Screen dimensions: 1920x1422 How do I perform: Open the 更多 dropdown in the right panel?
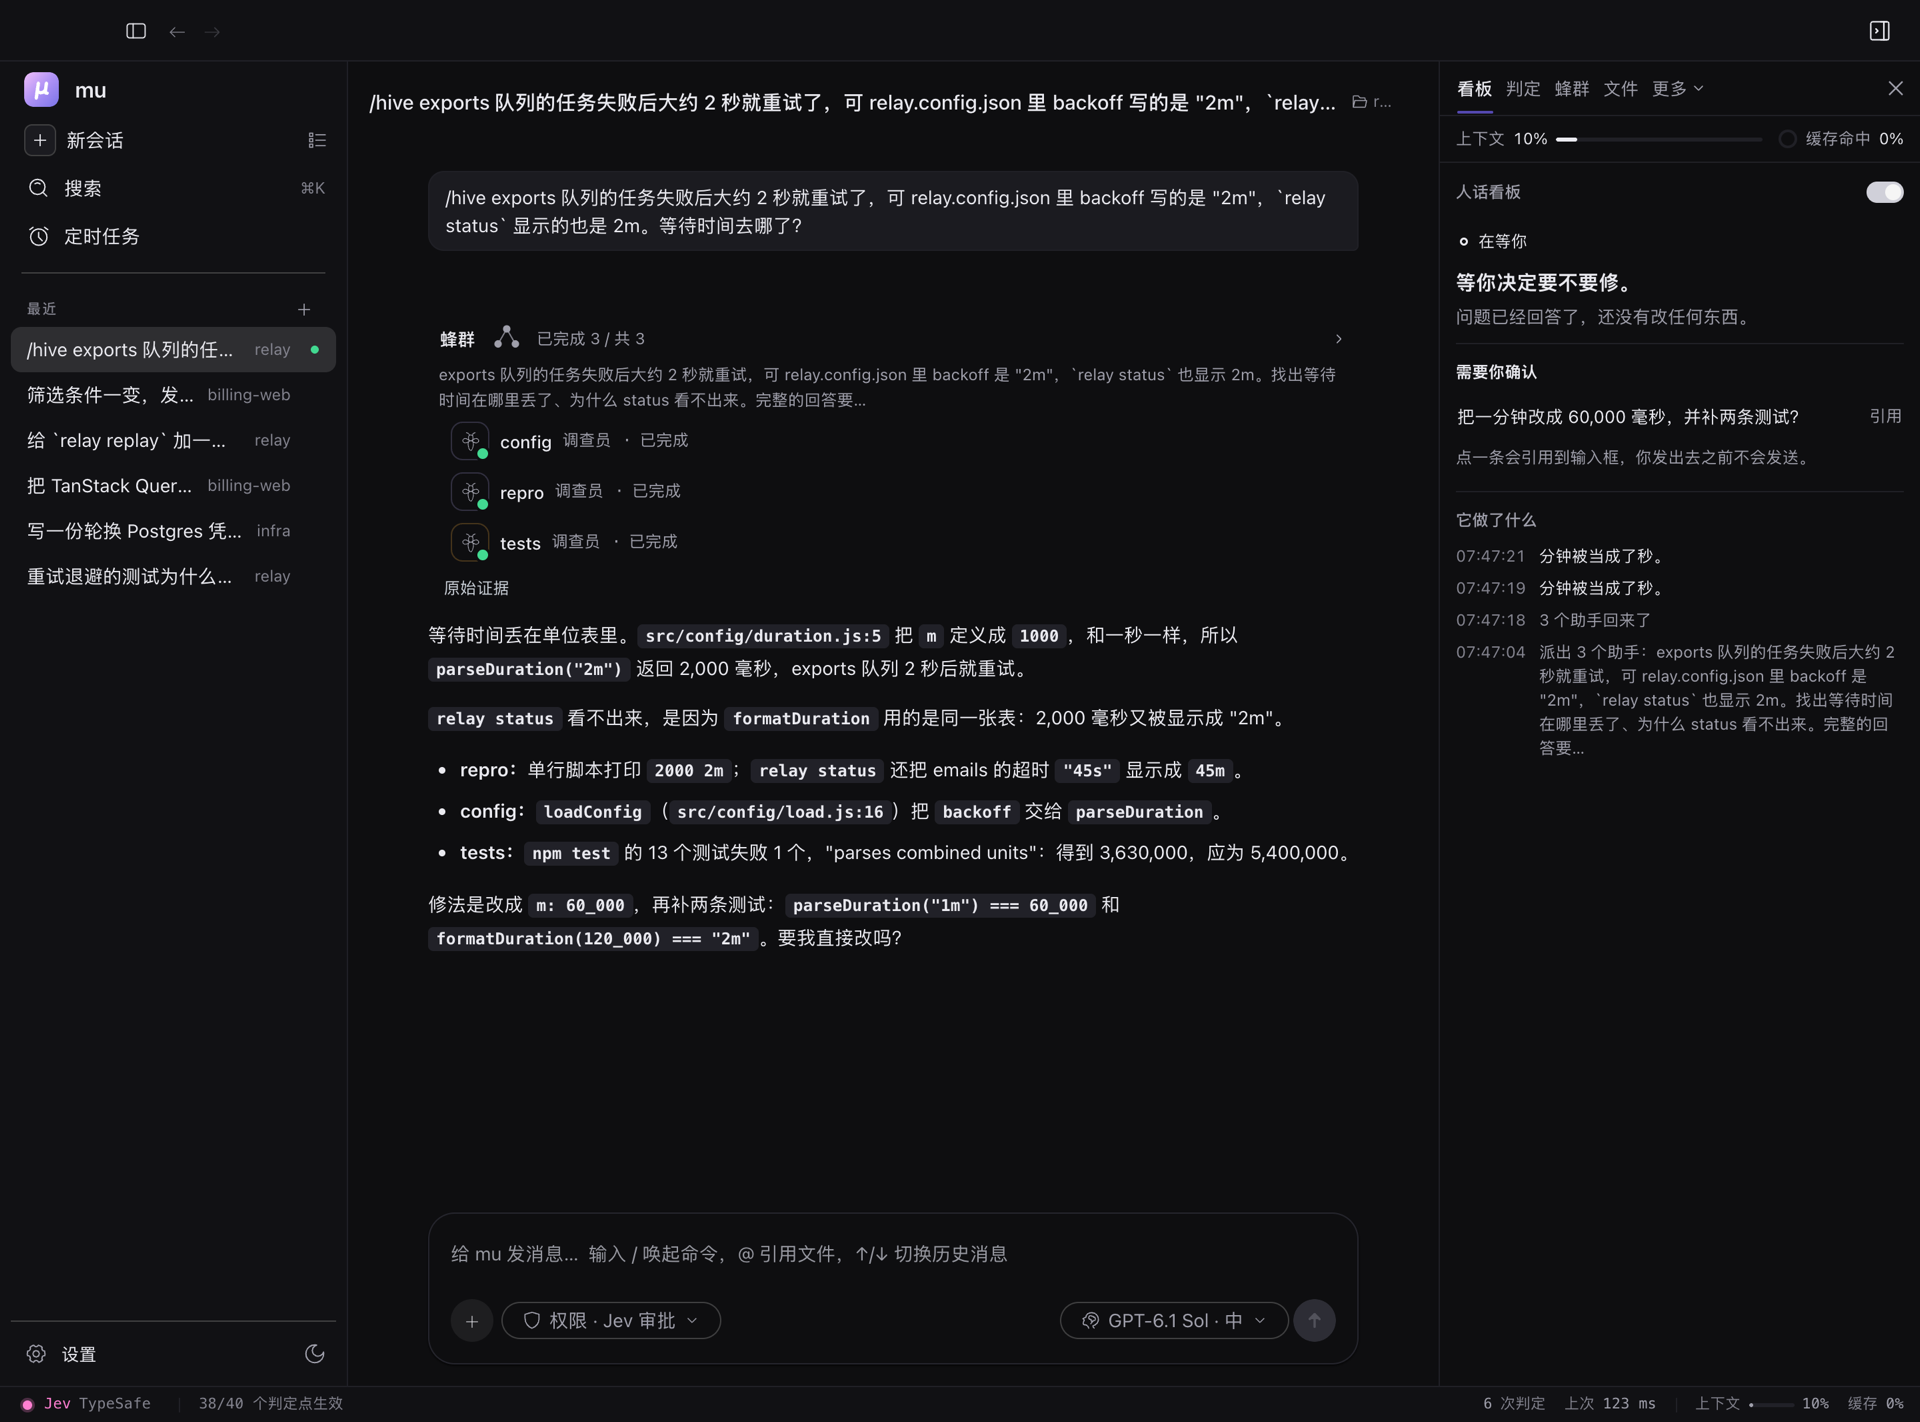point(1678,89)
